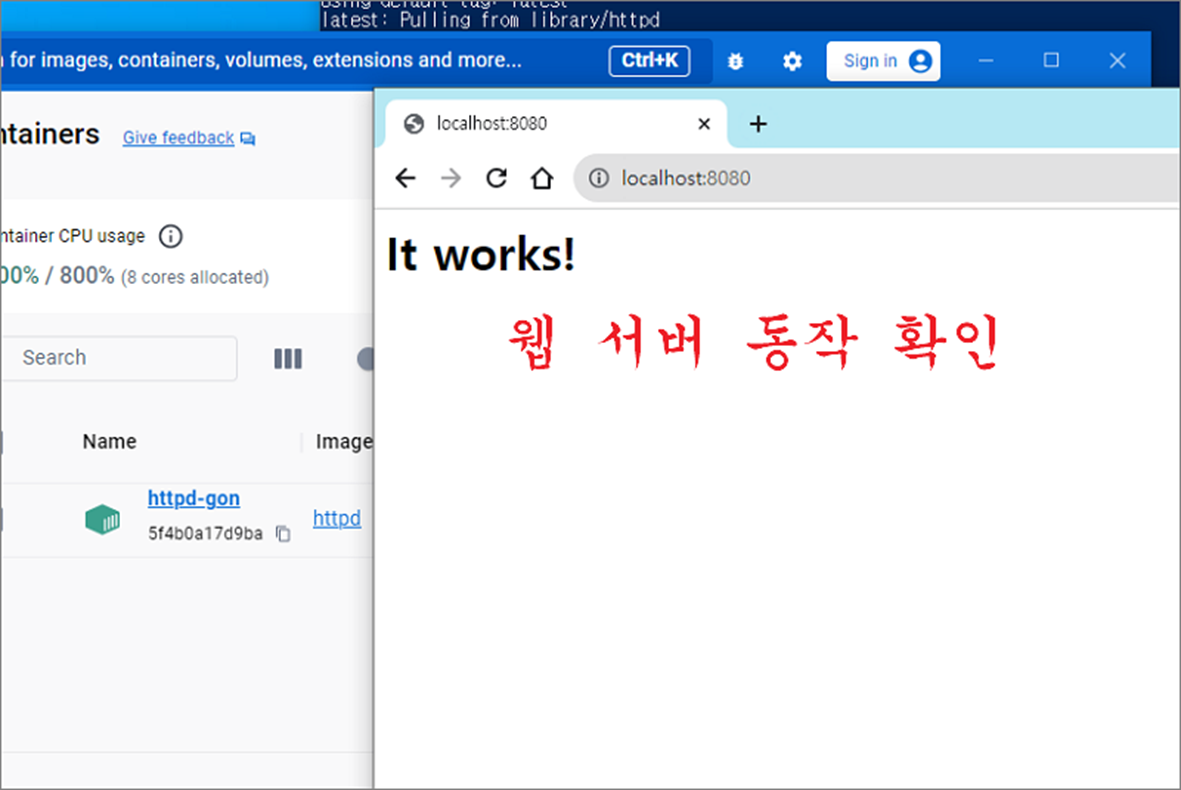Screen dimensions: 1181x790
Task: Reload the localhost:8080 page
Action: [496, 178]
